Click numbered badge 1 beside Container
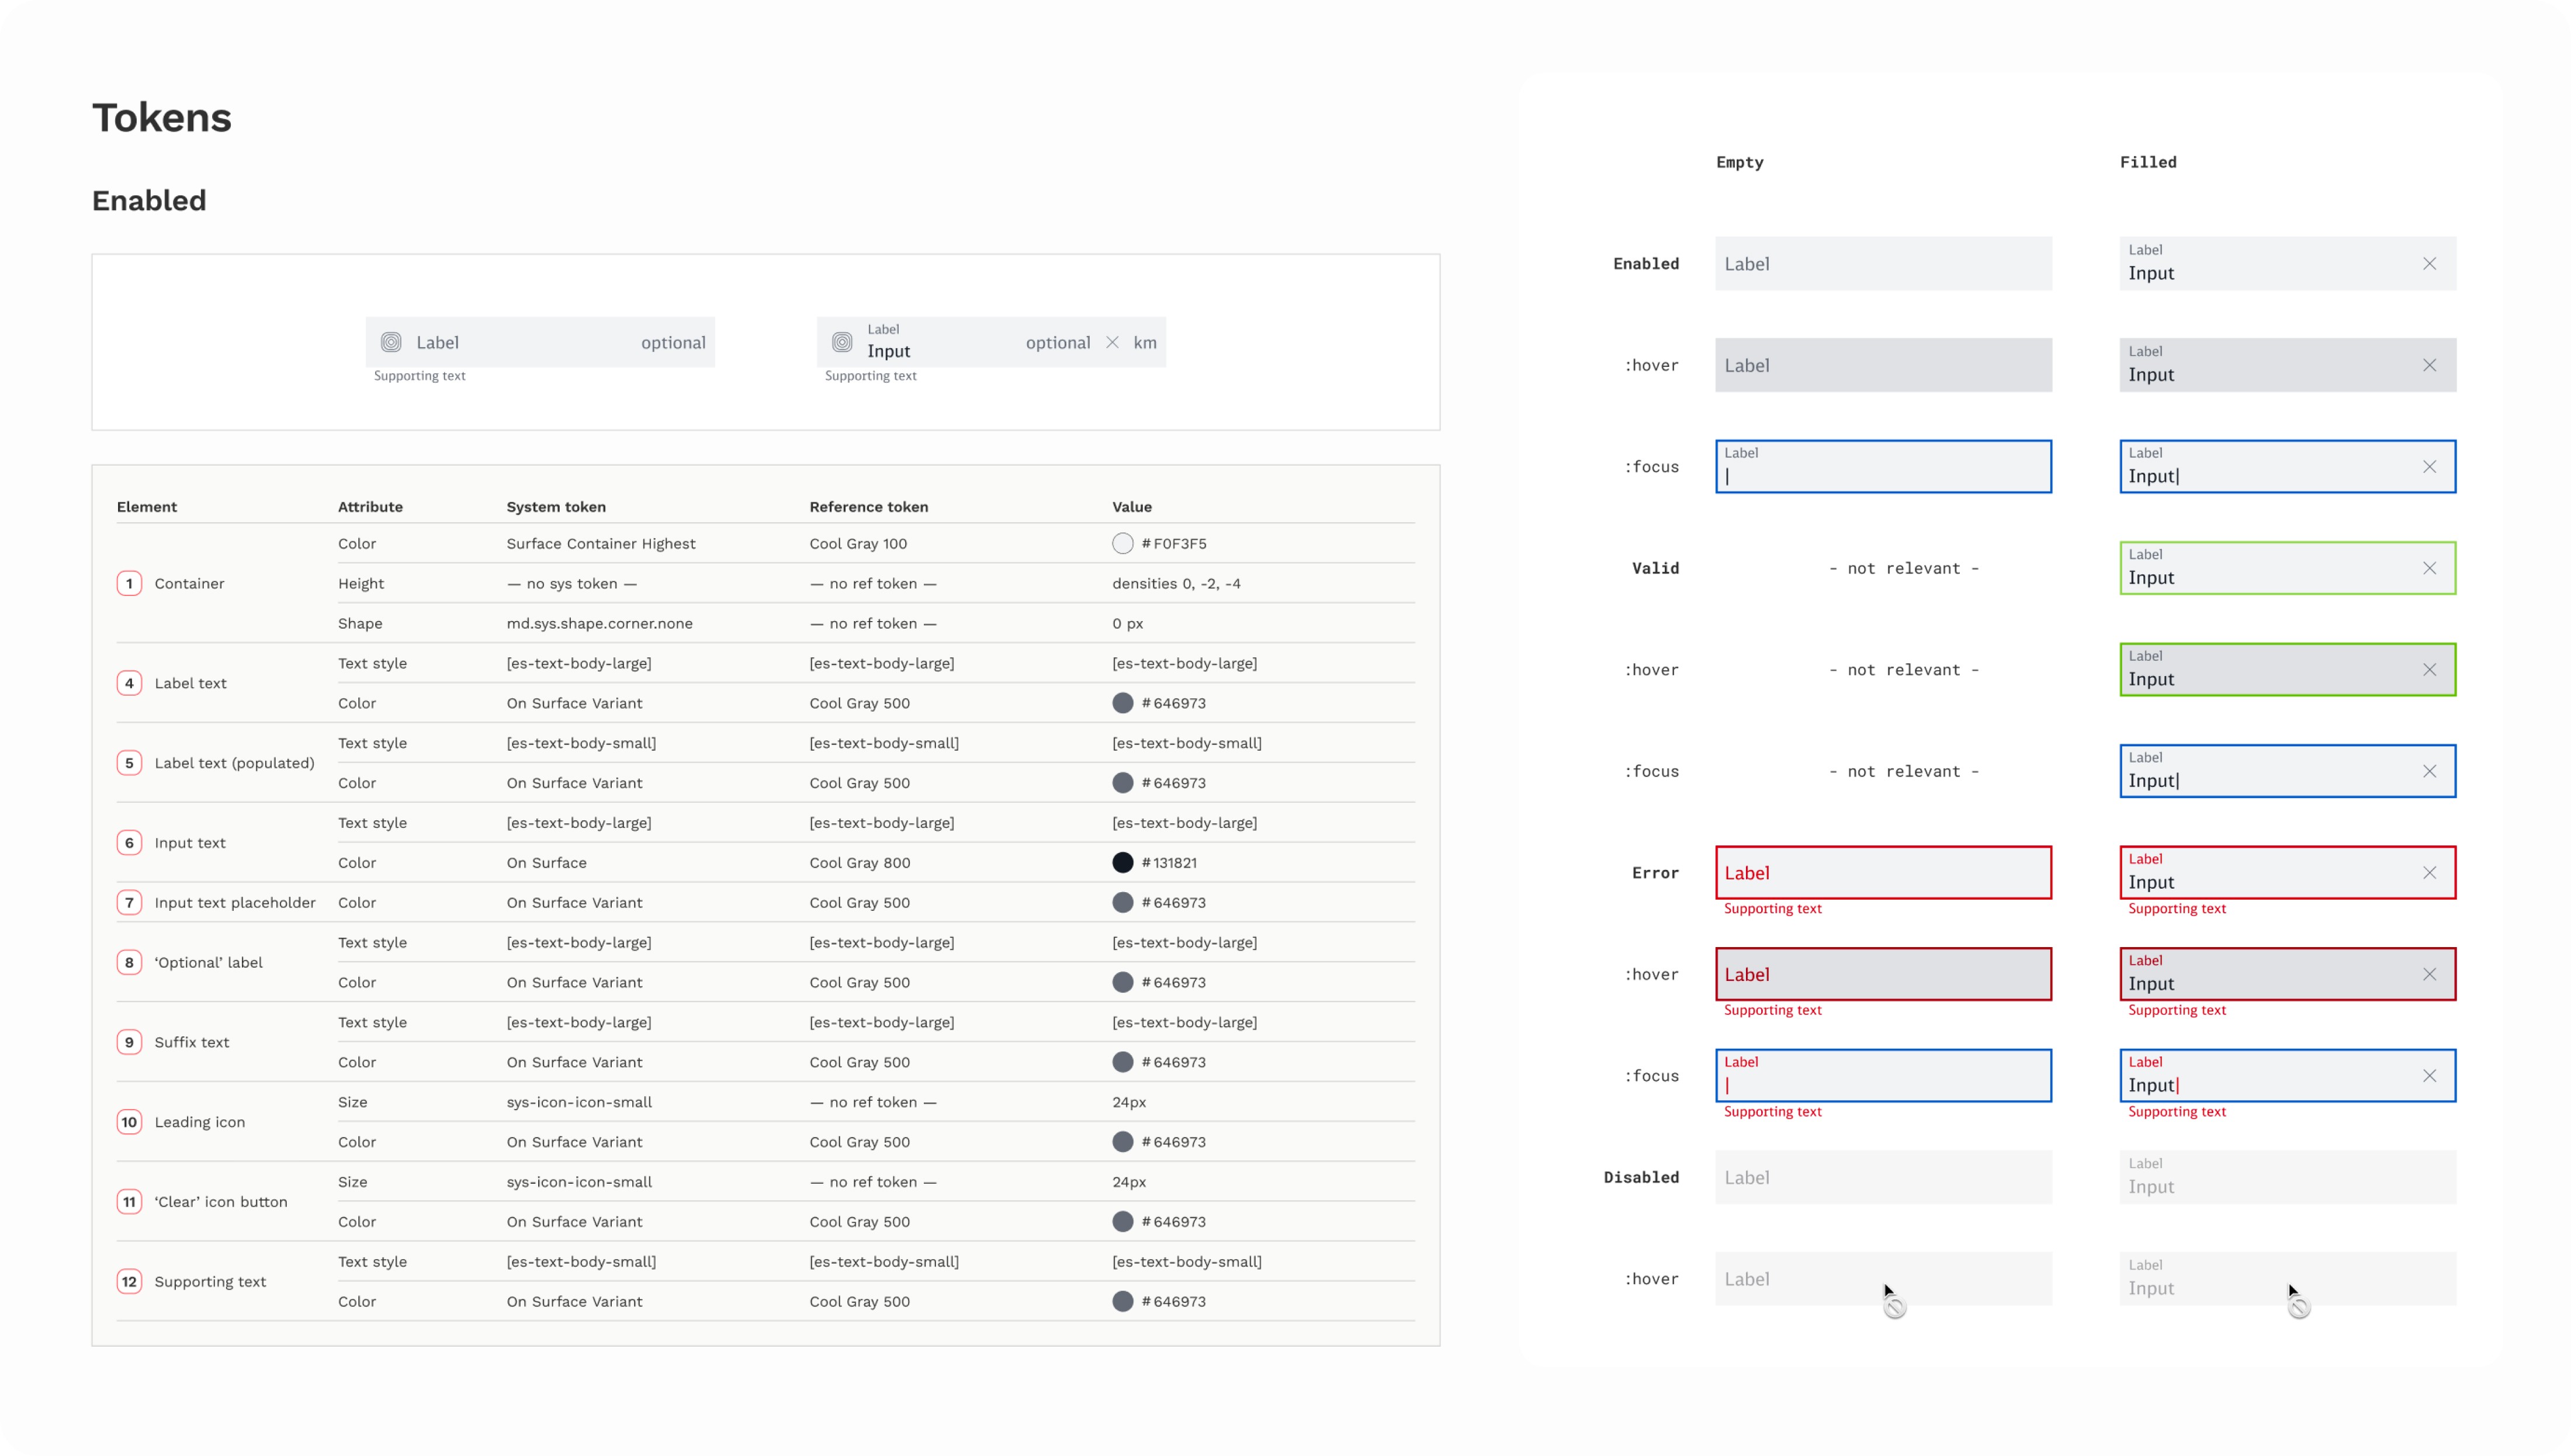Image resolution: width=2571 pixels, height=1456 pixels. pos(129,584)
